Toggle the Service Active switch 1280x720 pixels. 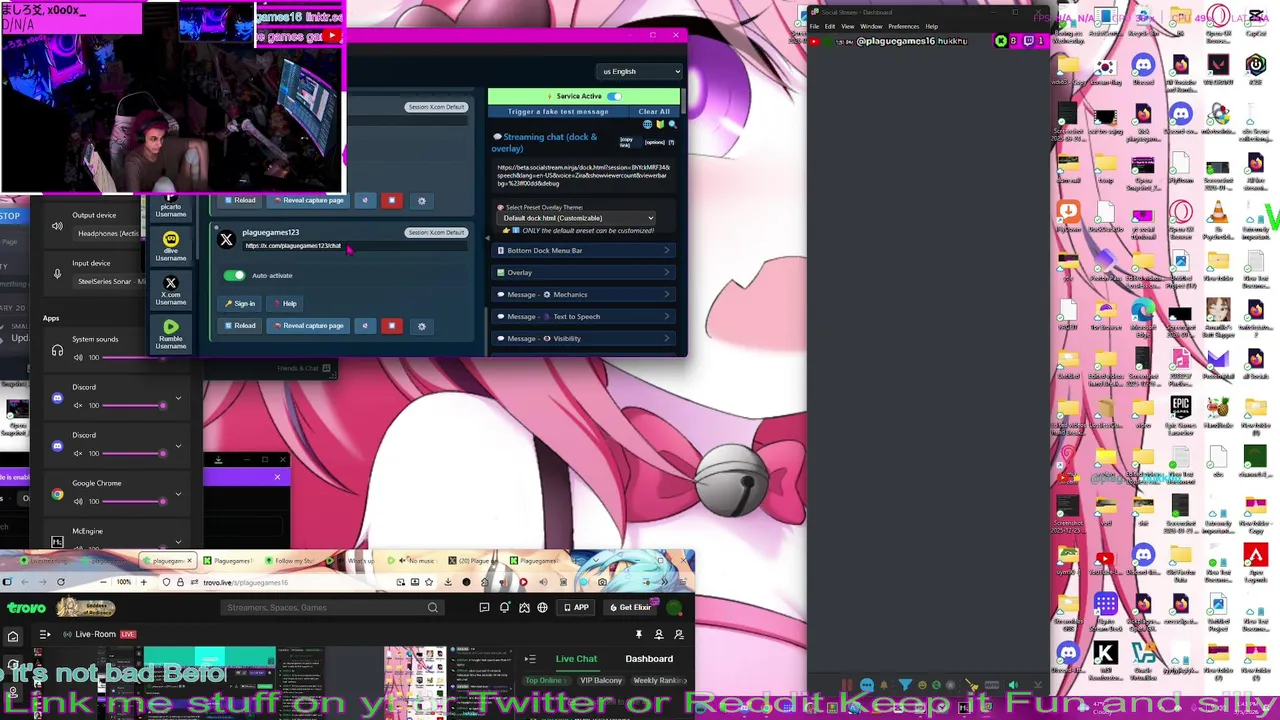pyautogui.click(x=613, y=96)
